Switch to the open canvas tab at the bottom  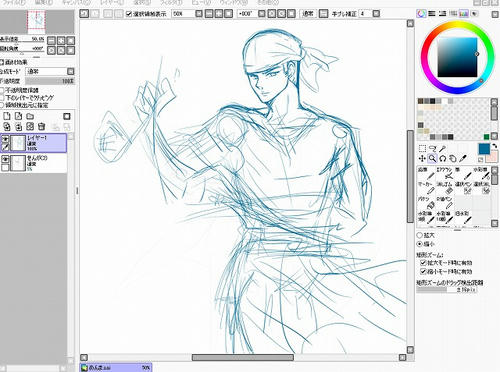116,367
